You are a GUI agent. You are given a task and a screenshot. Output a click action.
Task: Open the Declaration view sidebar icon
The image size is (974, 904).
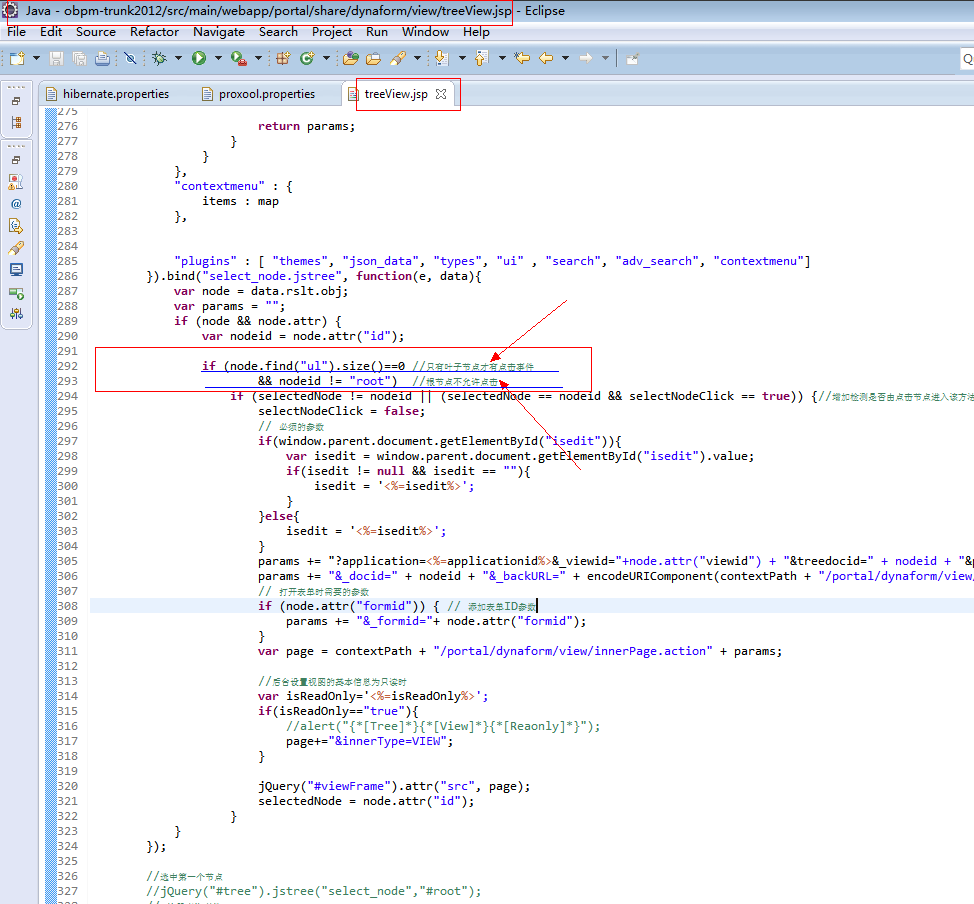click(16, 226)
